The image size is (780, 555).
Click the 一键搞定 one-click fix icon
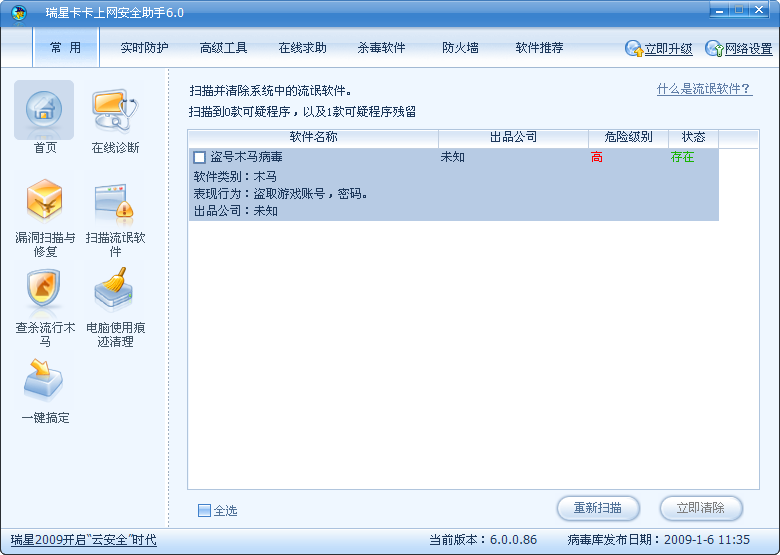click(43, 380)
